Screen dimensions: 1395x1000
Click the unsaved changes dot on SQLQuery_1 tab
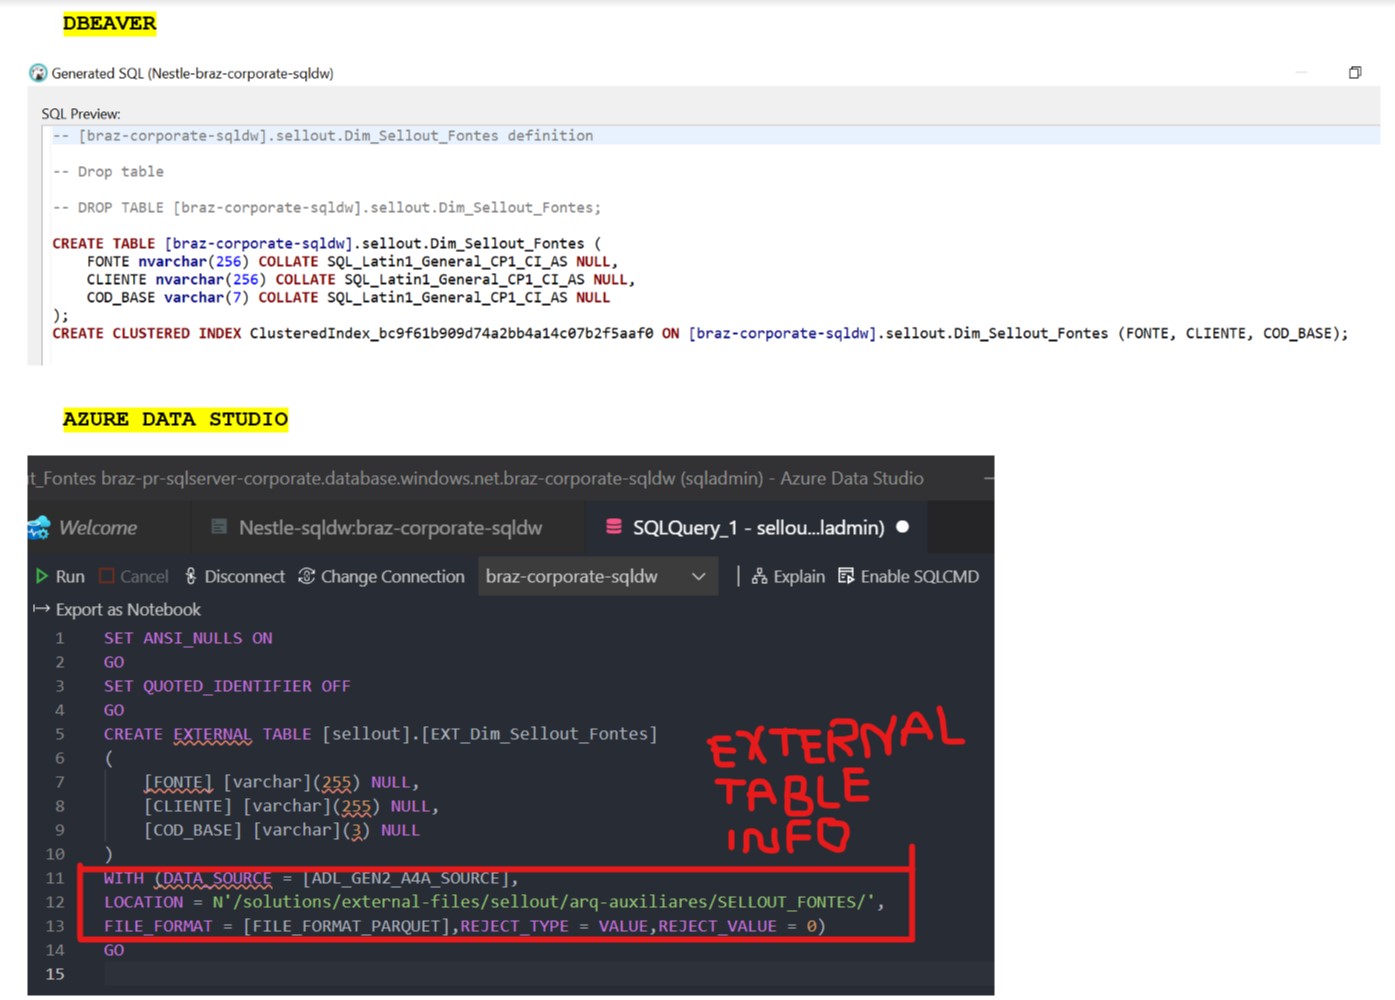[901, 527]
